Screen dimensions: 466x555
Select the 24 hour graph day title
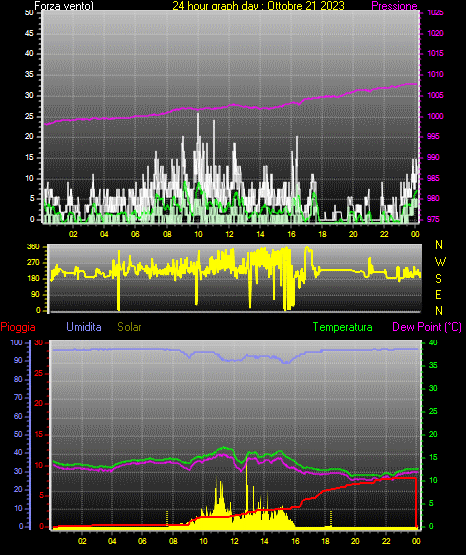click(x=258, y=6)
